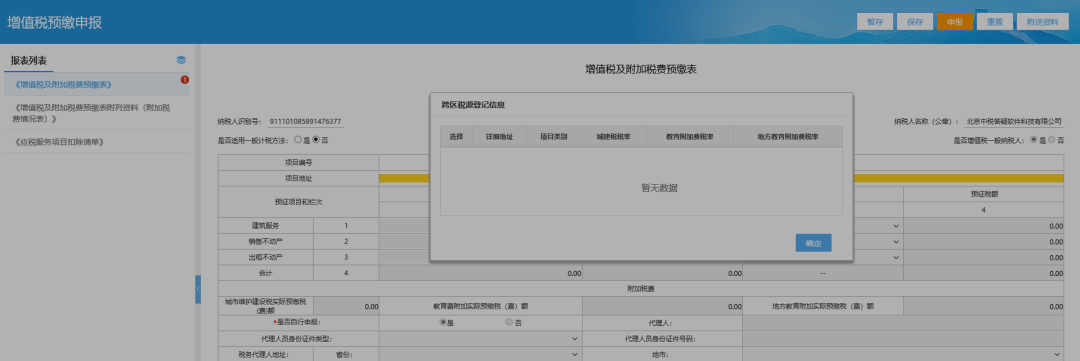Screen dimensions: 1080x361
Task: Click the 纳税人识别号 field
Action: point(306,122)
